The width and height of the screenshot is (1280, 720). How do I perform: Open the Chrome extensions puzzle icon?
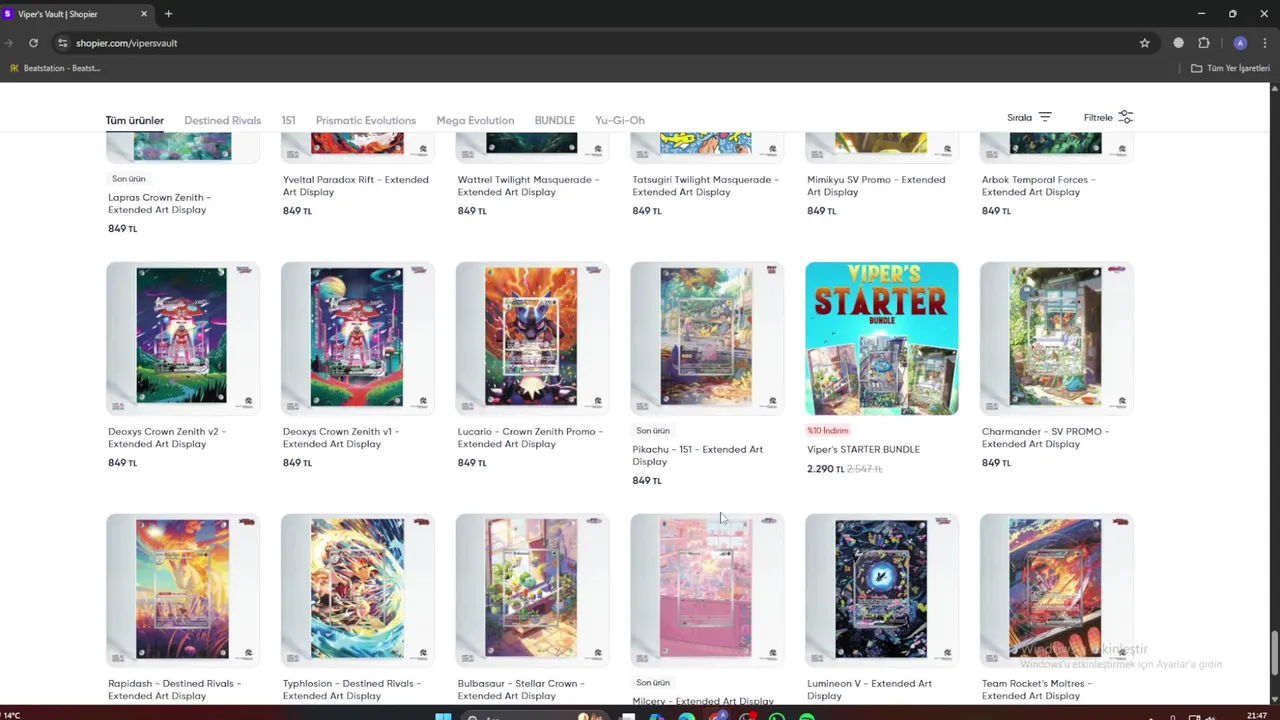pos(1204,43)
